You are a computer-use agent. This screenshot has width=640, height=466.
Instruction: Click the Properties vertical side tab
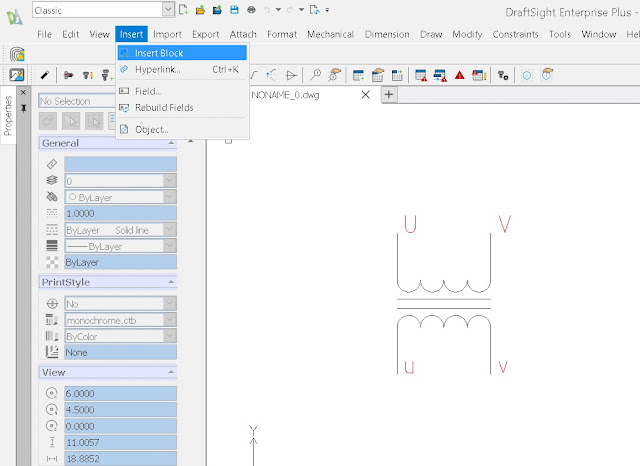[8, 115]
